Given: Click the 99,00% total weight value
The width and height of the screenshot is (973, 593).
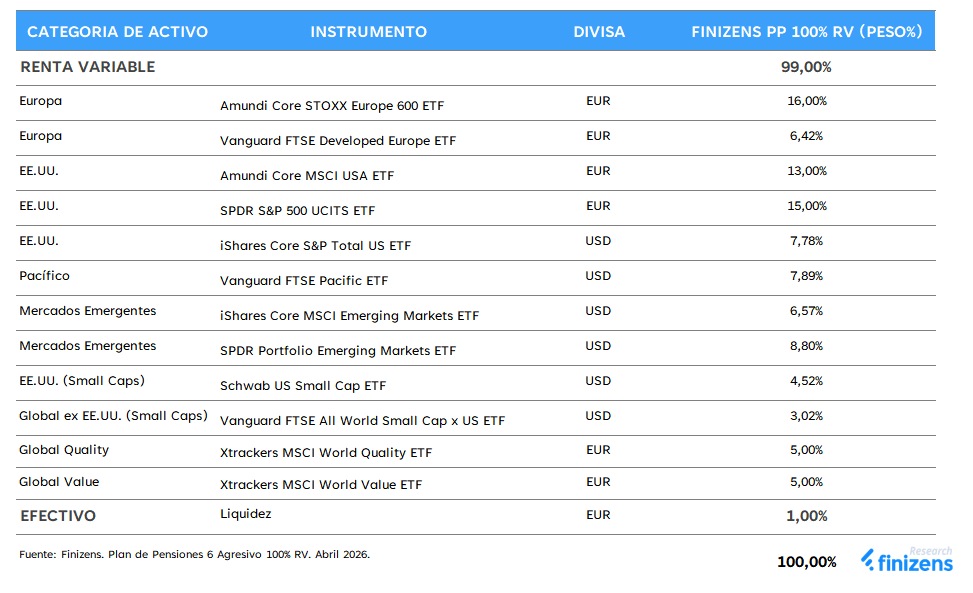Looking at the screenshot, I should [806, 67].
